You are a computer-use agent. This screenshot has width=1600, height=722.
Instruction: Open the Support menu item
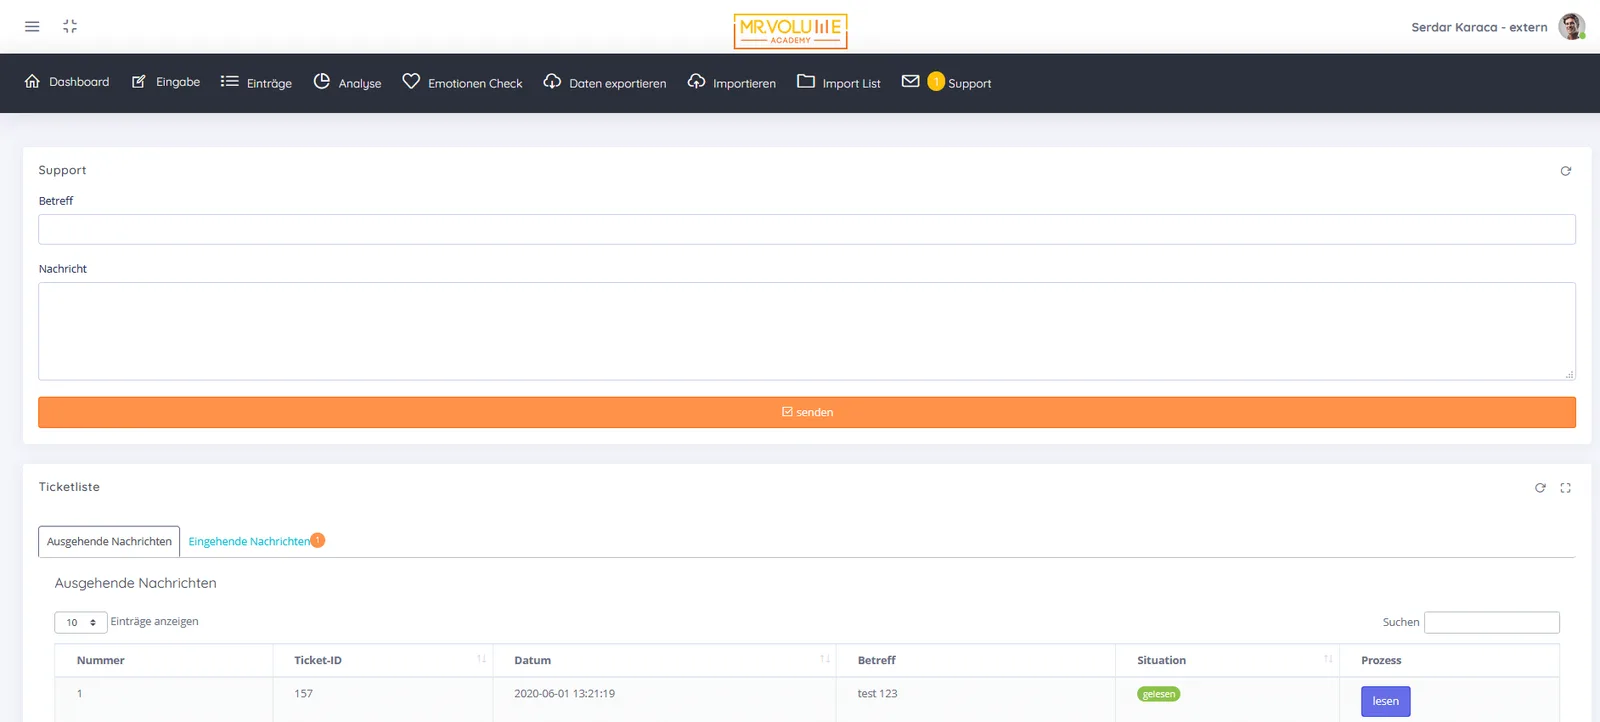(969, 83)
